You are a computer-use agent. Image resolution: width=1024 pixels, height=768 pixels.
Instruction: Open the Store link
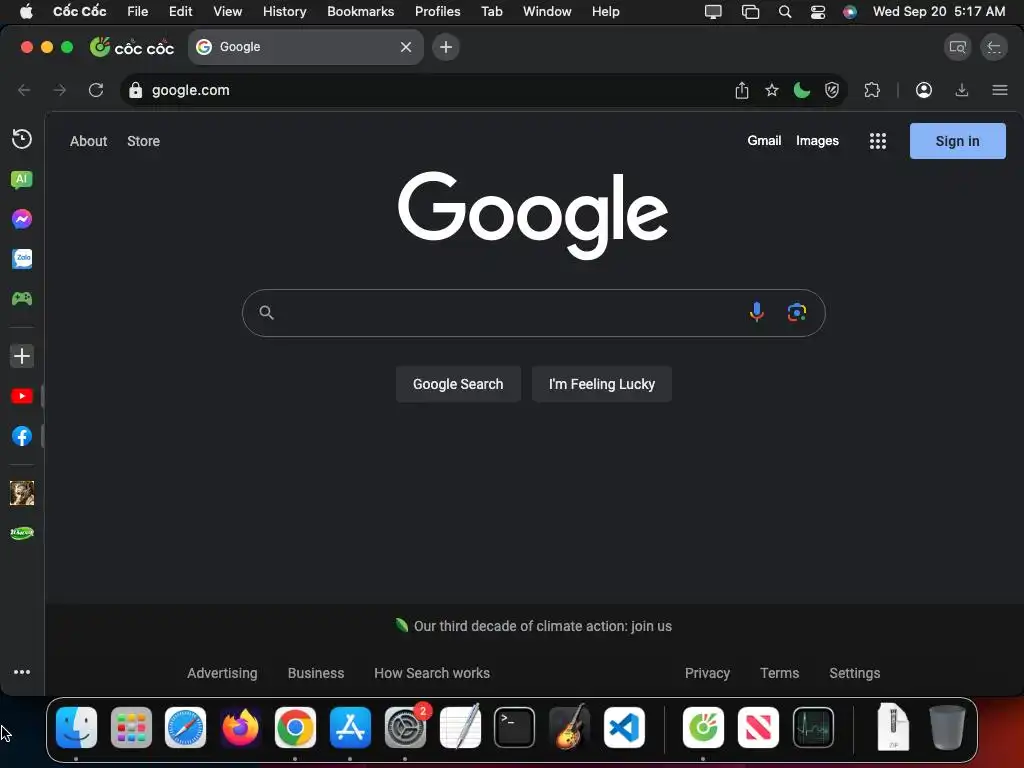(x=143, y=141)
